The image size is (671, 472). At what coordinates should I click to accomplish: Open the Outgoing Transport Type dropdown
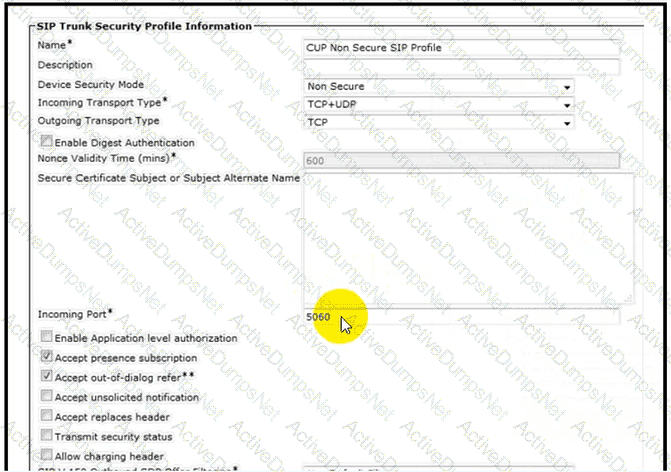point(438,122)
